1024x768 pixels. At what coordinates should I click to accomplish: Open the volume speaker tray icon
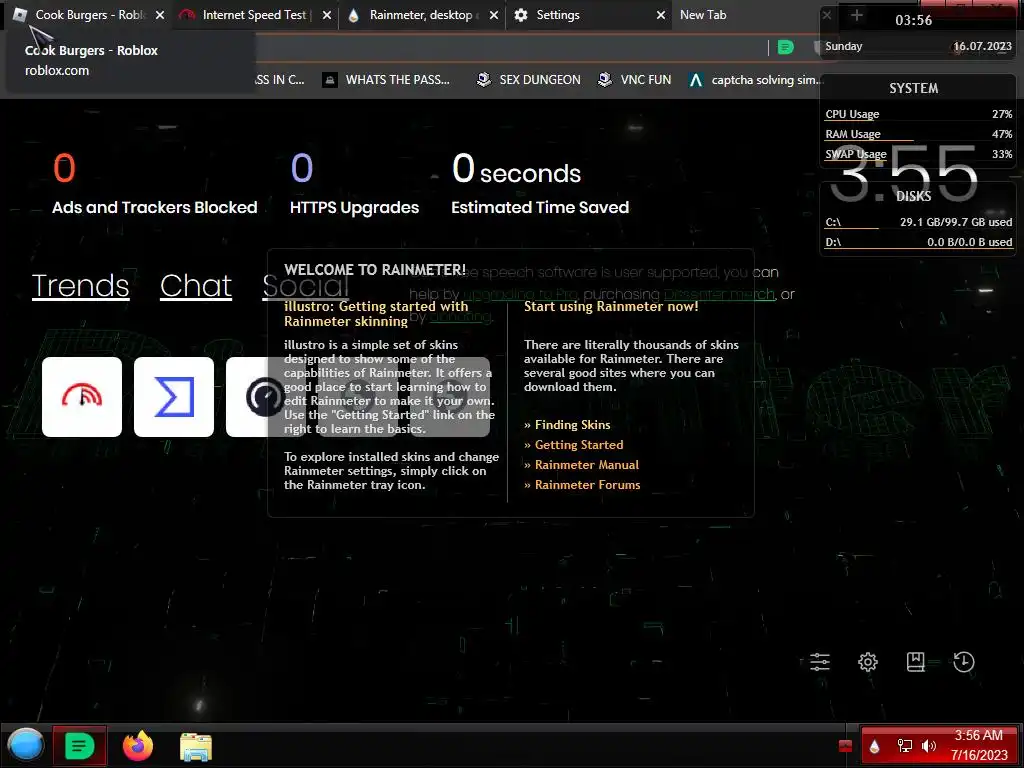pos(929,746)
